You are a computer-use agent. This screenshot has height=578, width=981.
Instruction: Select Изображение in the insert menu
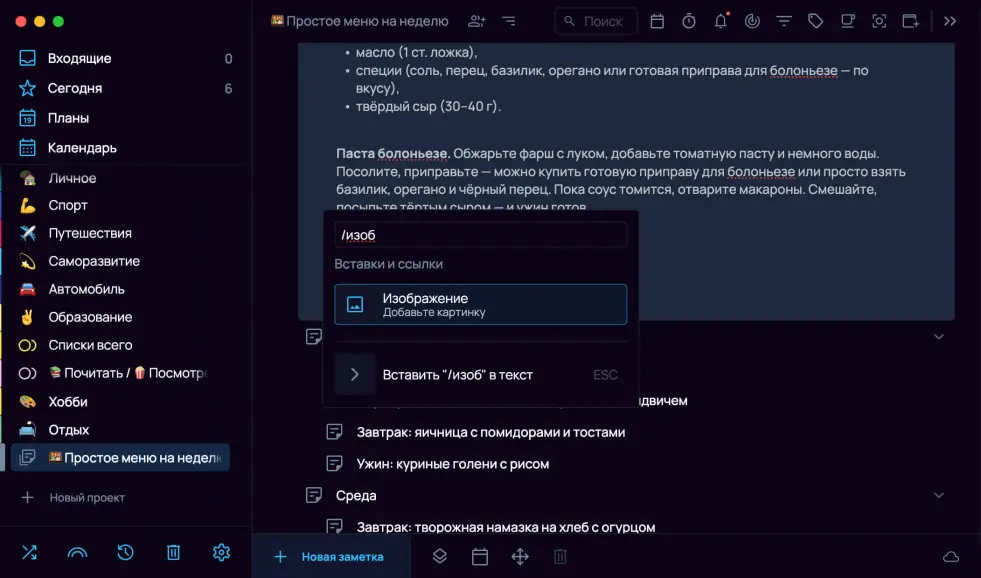coord(480,305)
